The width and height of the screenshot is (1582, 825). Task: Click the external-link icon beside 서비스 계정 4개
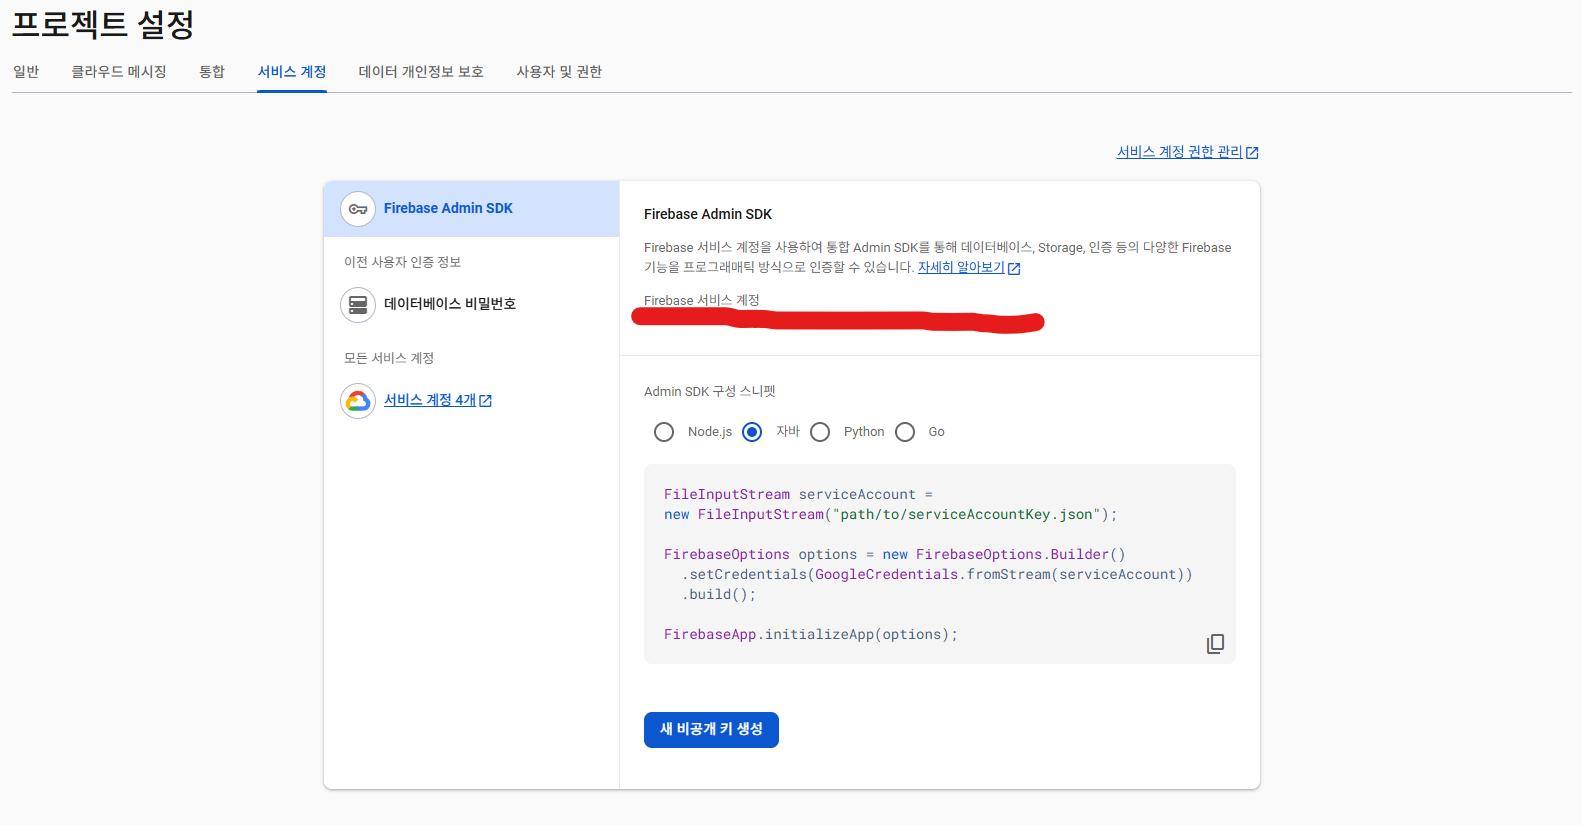(x=486, y=401)
